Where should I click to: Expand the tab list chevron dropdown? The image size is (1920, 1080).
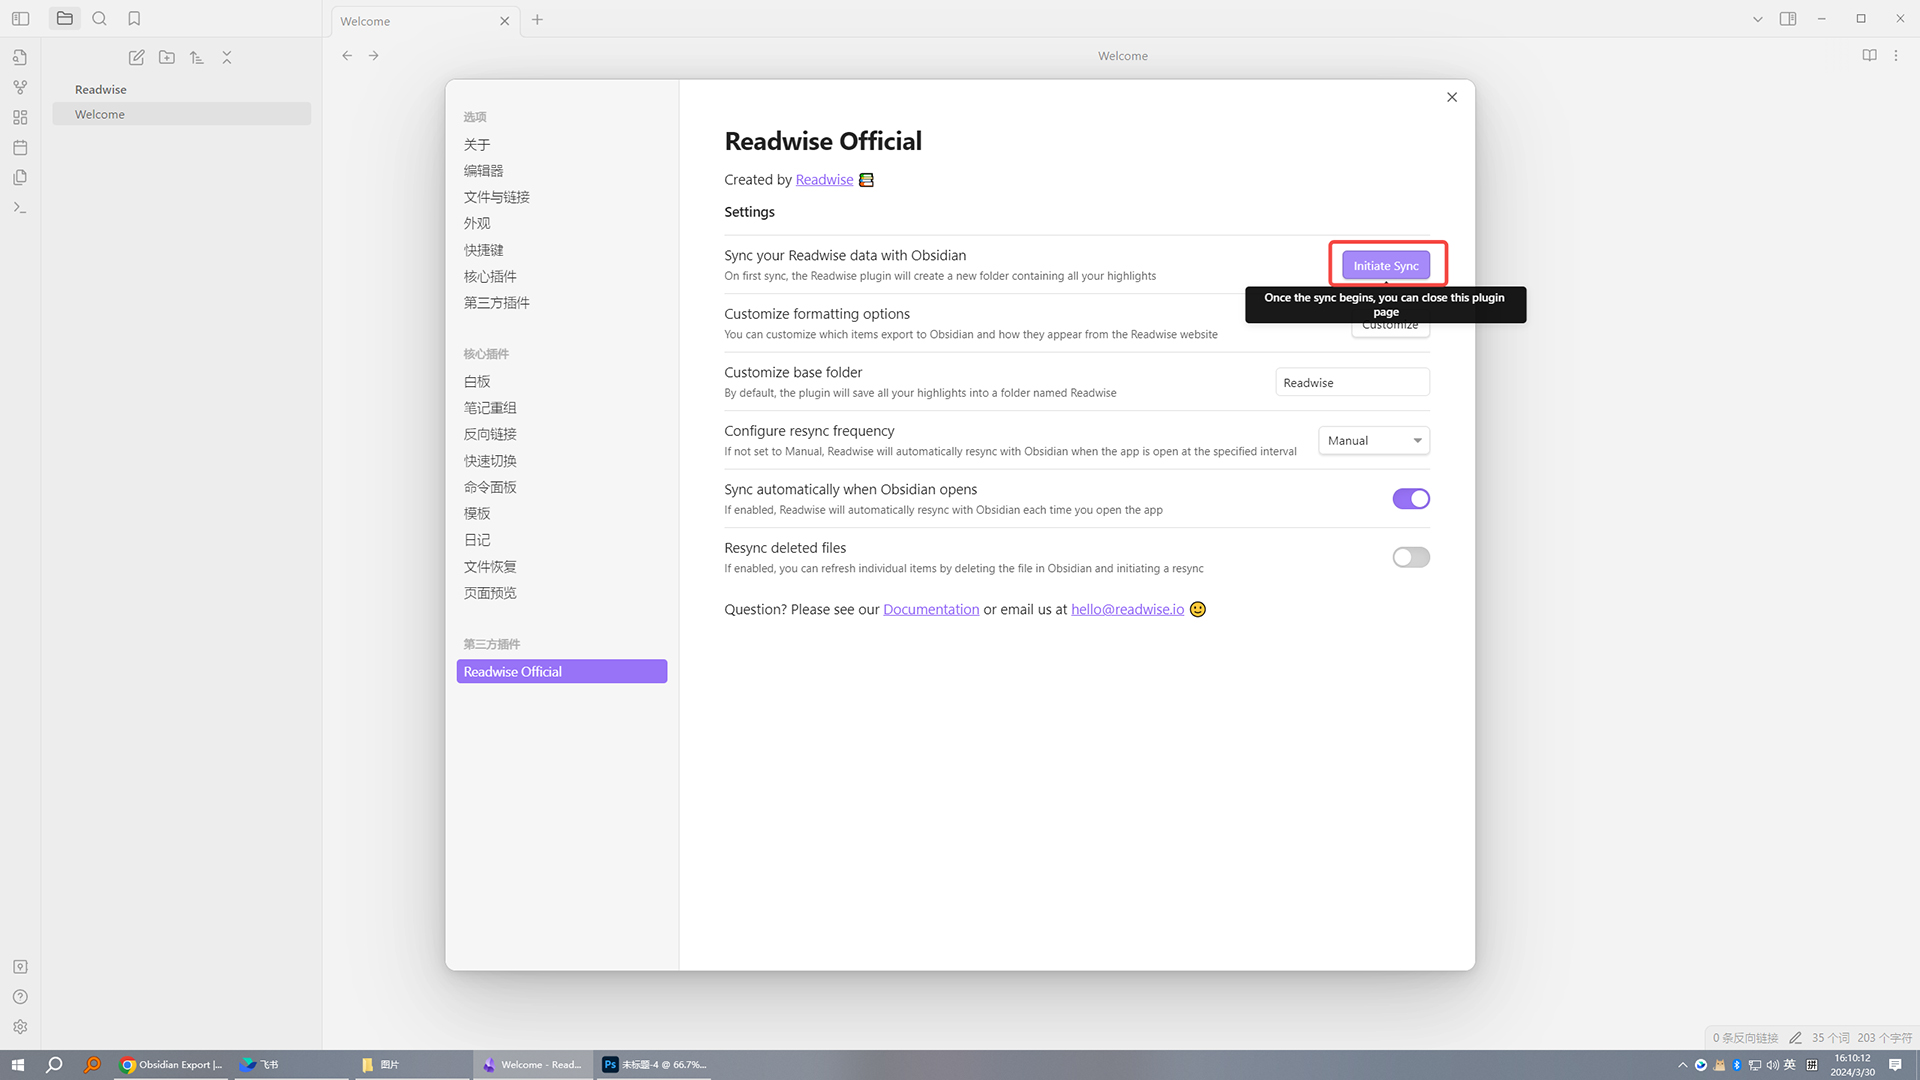[1757, 19]
